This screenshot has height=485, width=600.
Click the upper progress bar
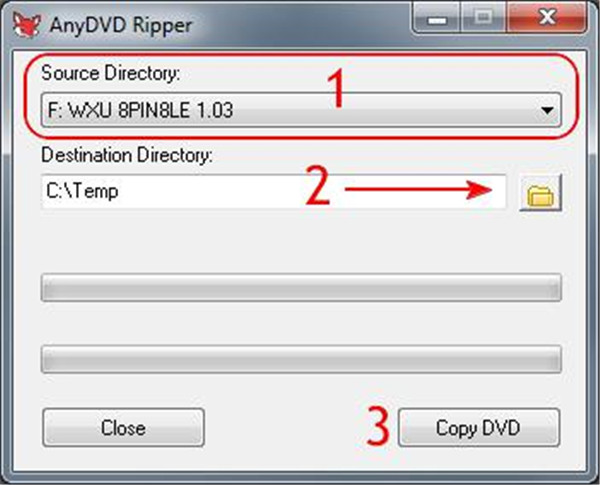pyautogui.click(x=301, y=287)
